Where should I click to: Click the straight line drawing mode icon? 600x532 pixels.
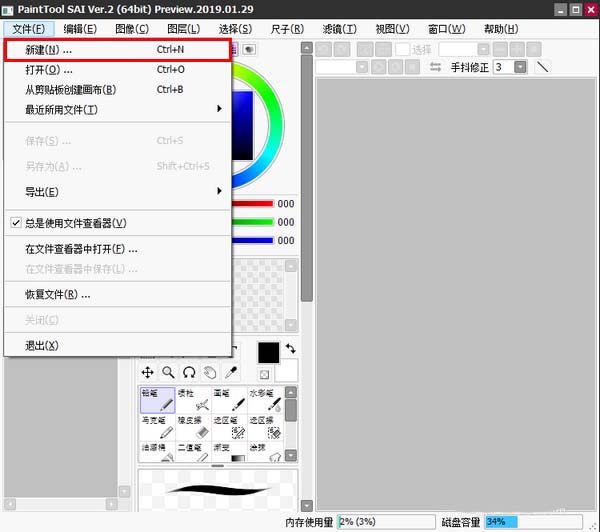point(542,67)
